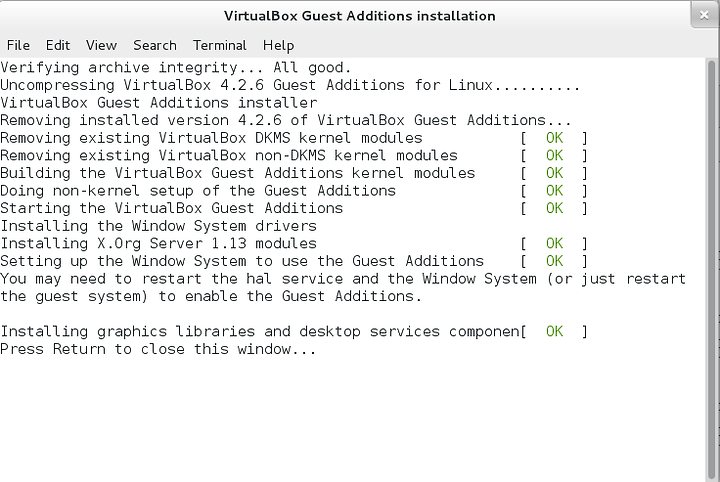Click the line 'Verifying archive integrity... All good.'

pyautogui.click(x=176, y=68)
